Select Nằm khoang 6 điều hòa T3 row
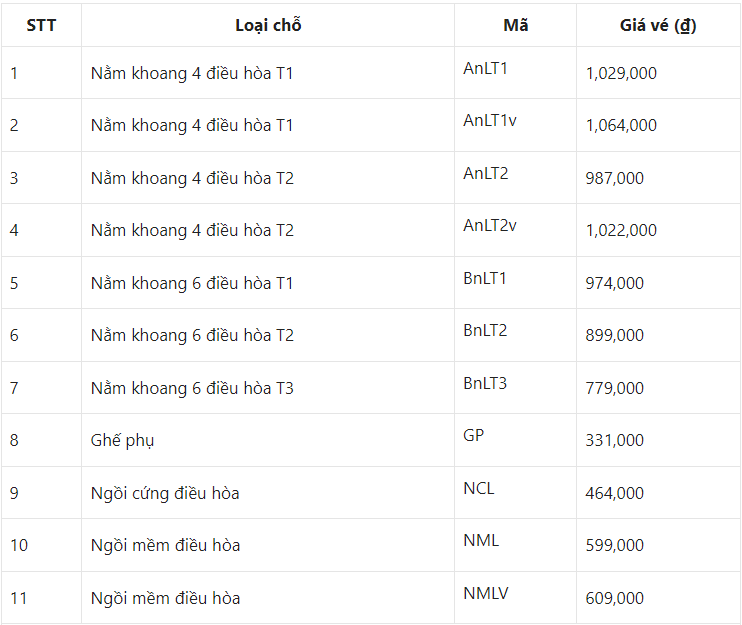This screenshot has height=625, width=742. click(x=371, y=388)
